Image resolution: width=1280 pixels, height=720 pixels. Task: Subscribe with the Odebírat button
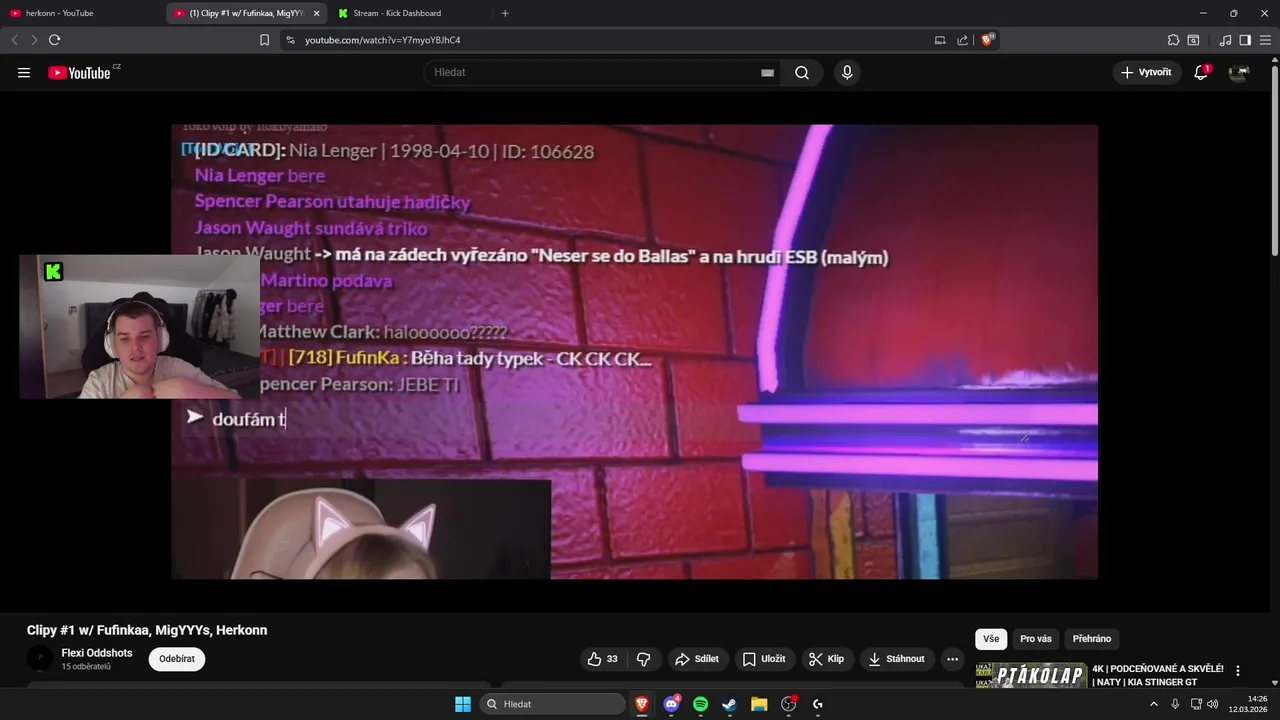[177, 659]
